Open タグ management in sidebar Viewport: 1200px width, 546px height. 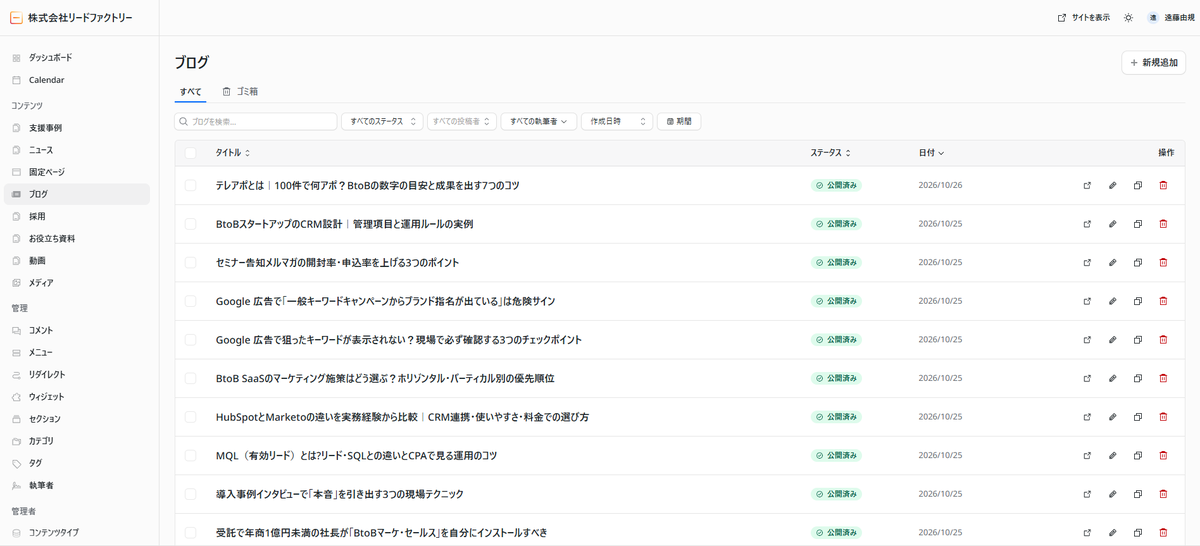77,463
